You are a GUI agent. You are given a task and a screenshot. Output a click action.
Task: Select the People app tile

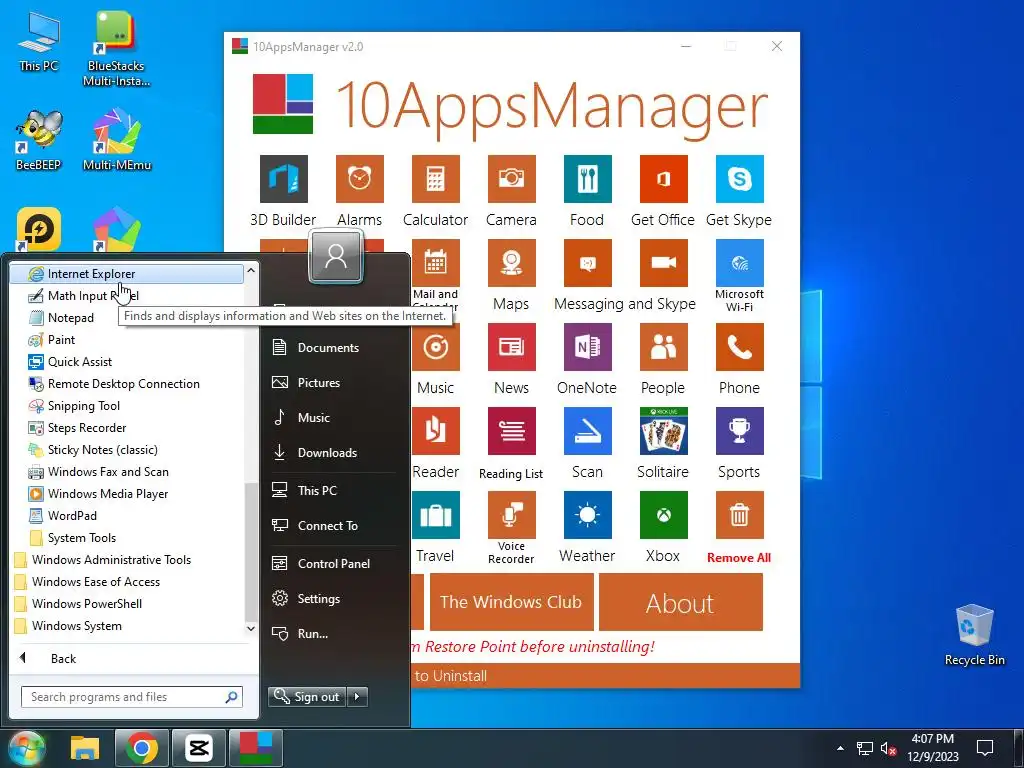[x=664, y=347]
